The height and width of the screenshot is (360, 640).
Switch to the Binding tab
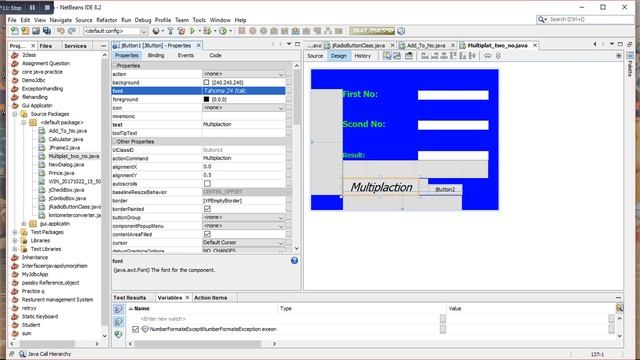pyautogui.click(x=156, y=55)
